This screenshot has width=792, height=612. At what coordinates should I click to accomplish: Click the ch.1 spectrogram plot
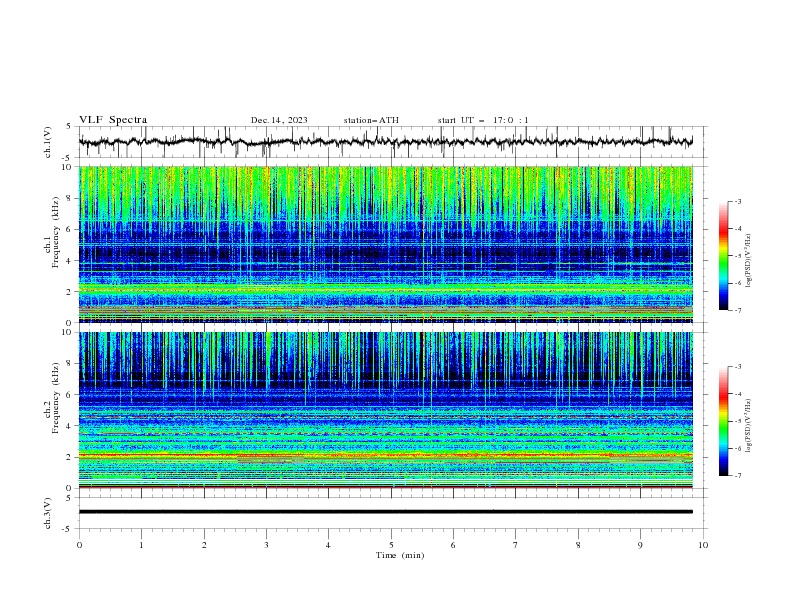click(x=385, y=244)
